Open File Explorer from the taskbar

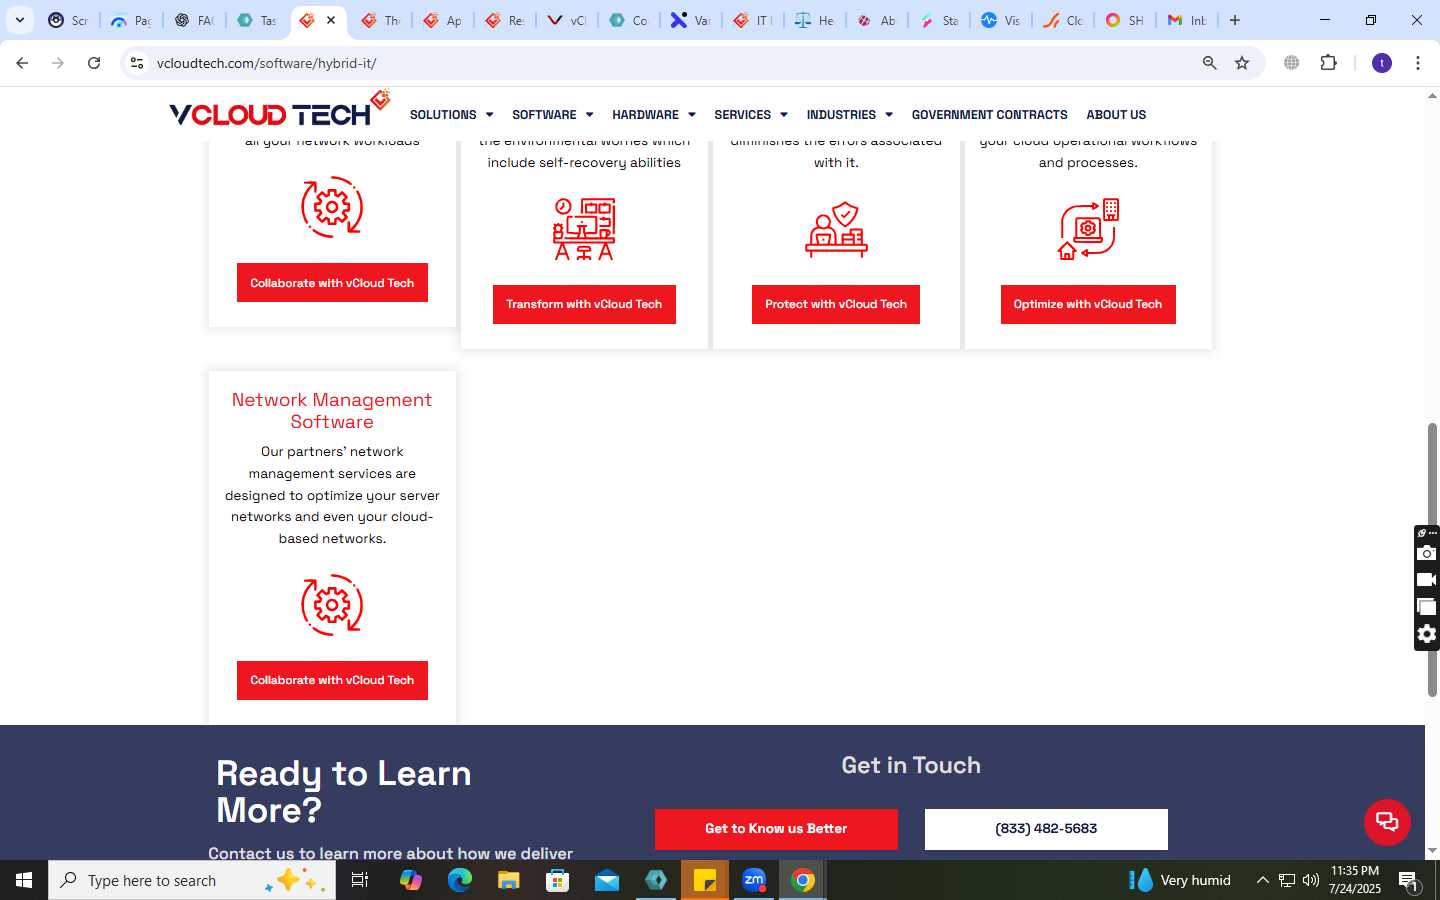pyautogui.click(x=509, y=880)
